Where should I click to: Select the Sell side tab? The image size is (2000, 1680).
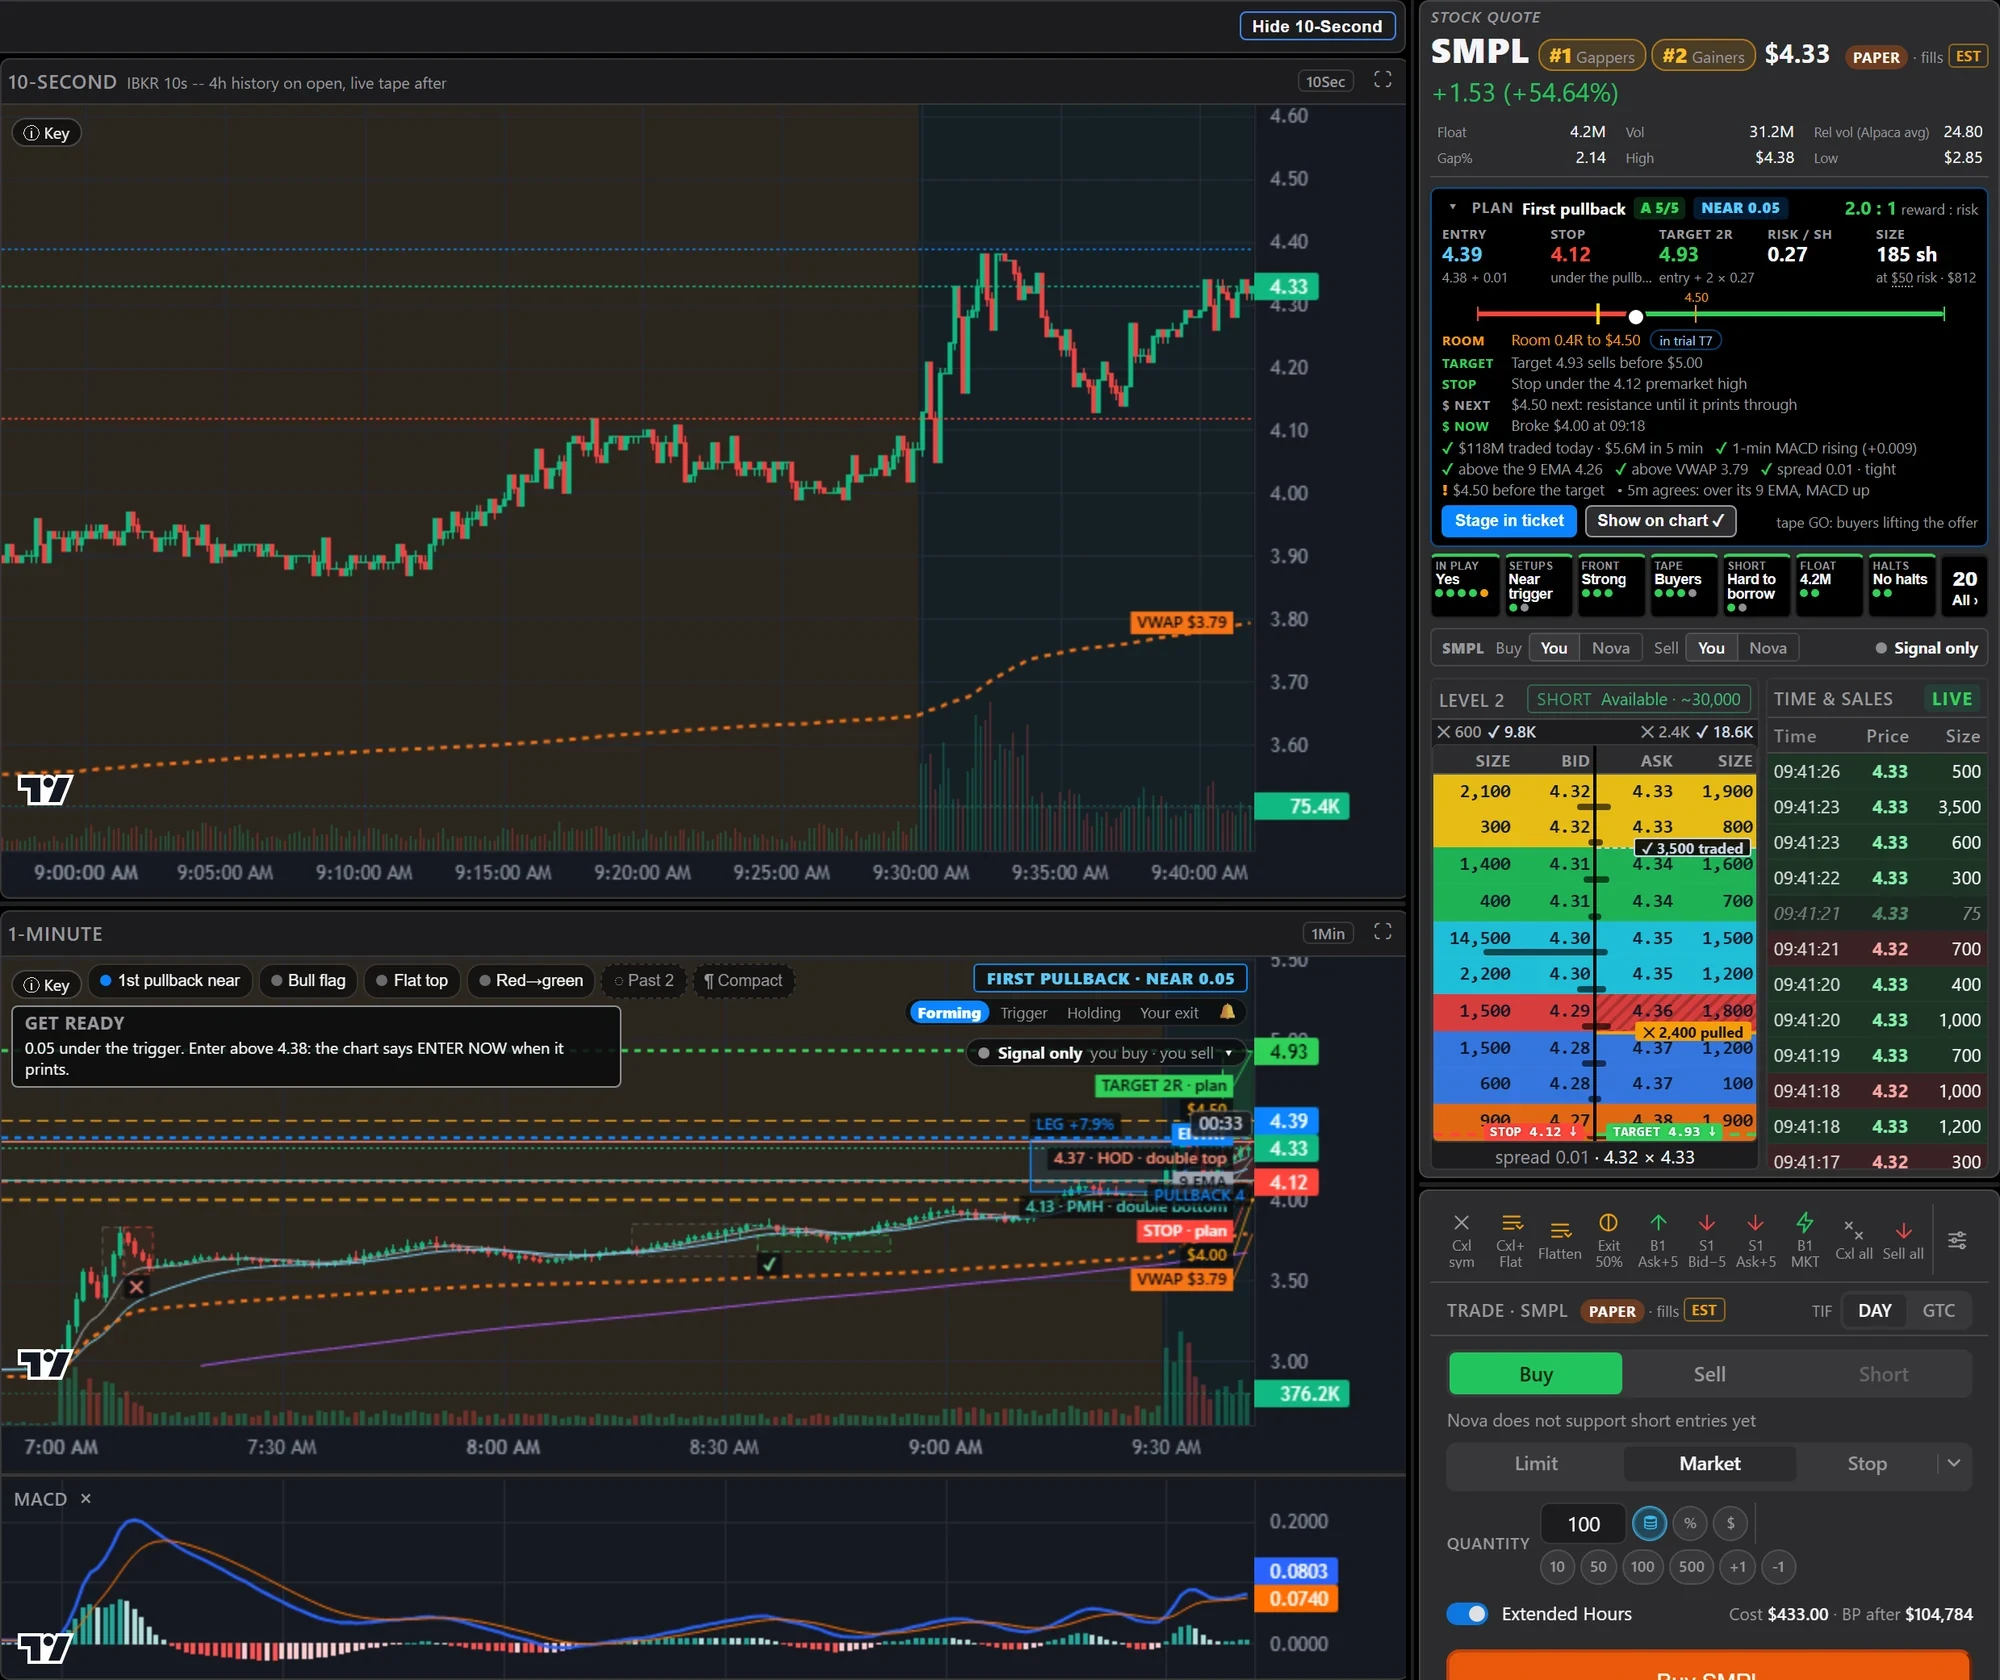(x=1709, y=1374)
